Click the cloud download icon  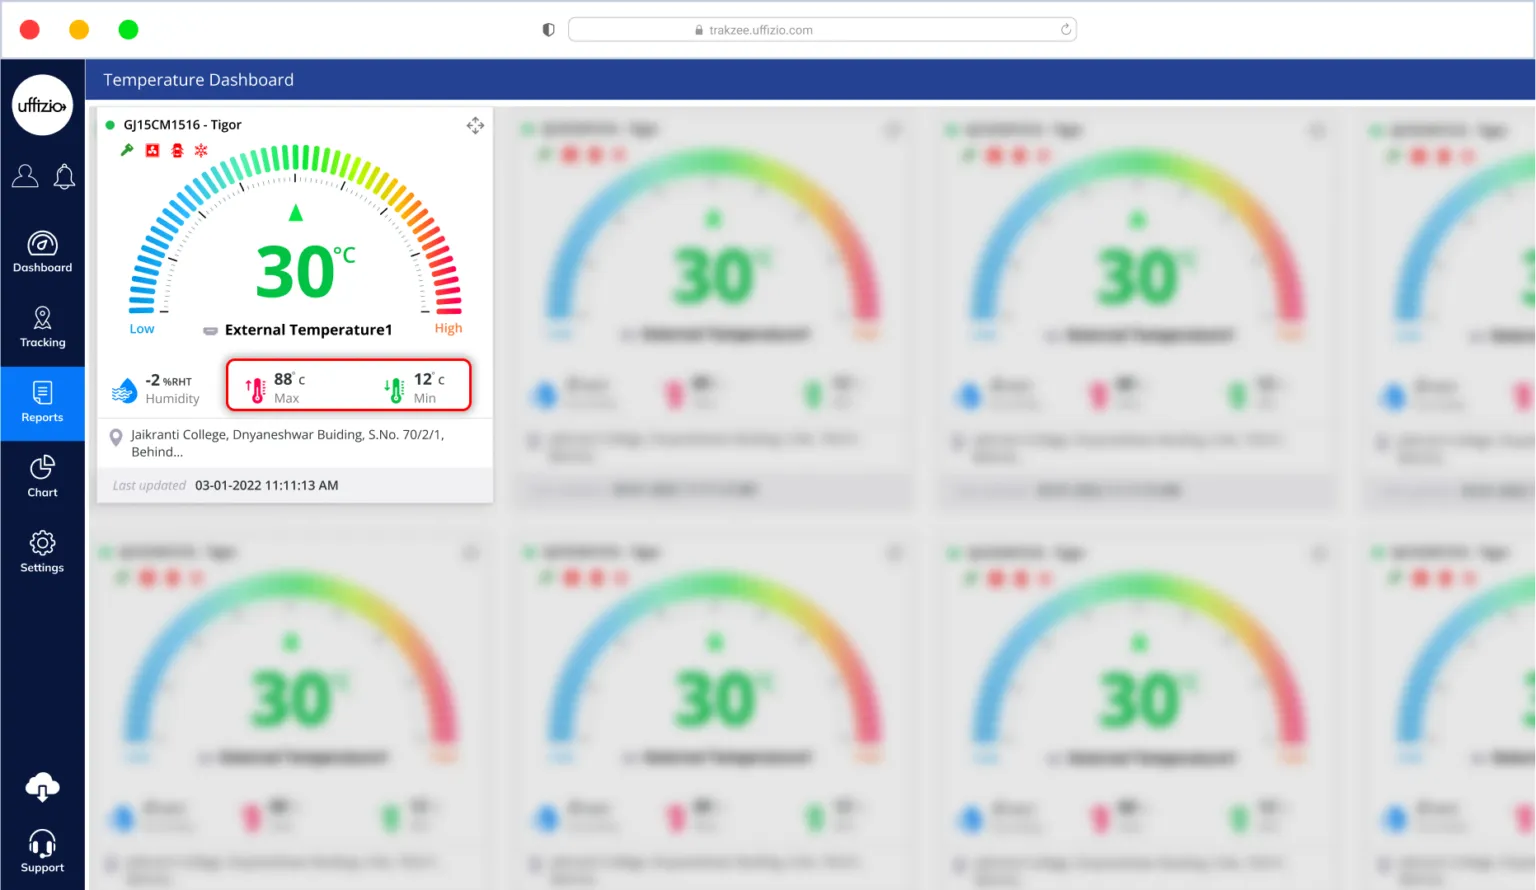pos(42,787)
